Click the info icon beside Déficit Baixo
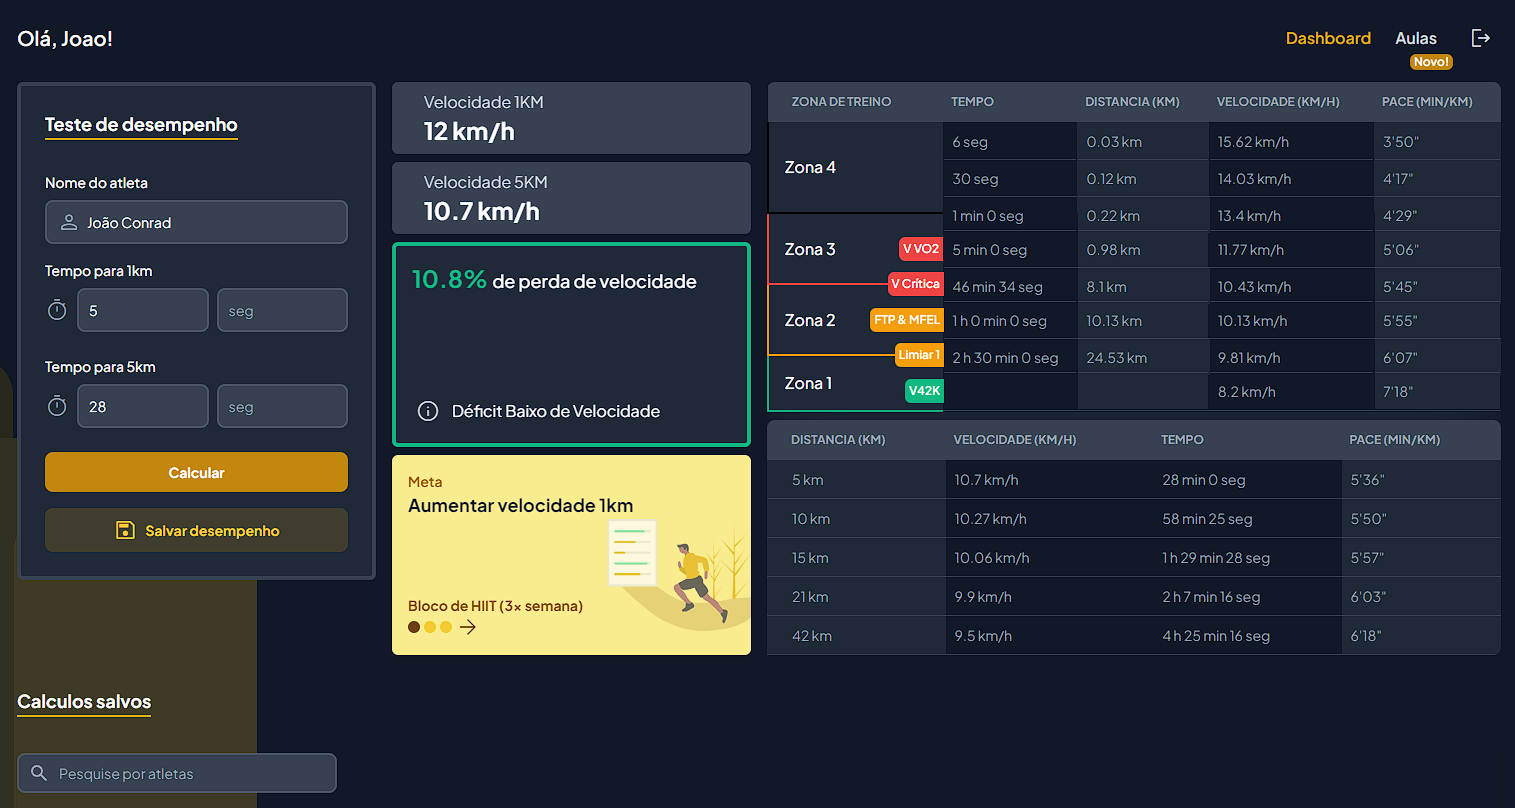Viewport: 1515px width, 808px height. pos(428,411)
